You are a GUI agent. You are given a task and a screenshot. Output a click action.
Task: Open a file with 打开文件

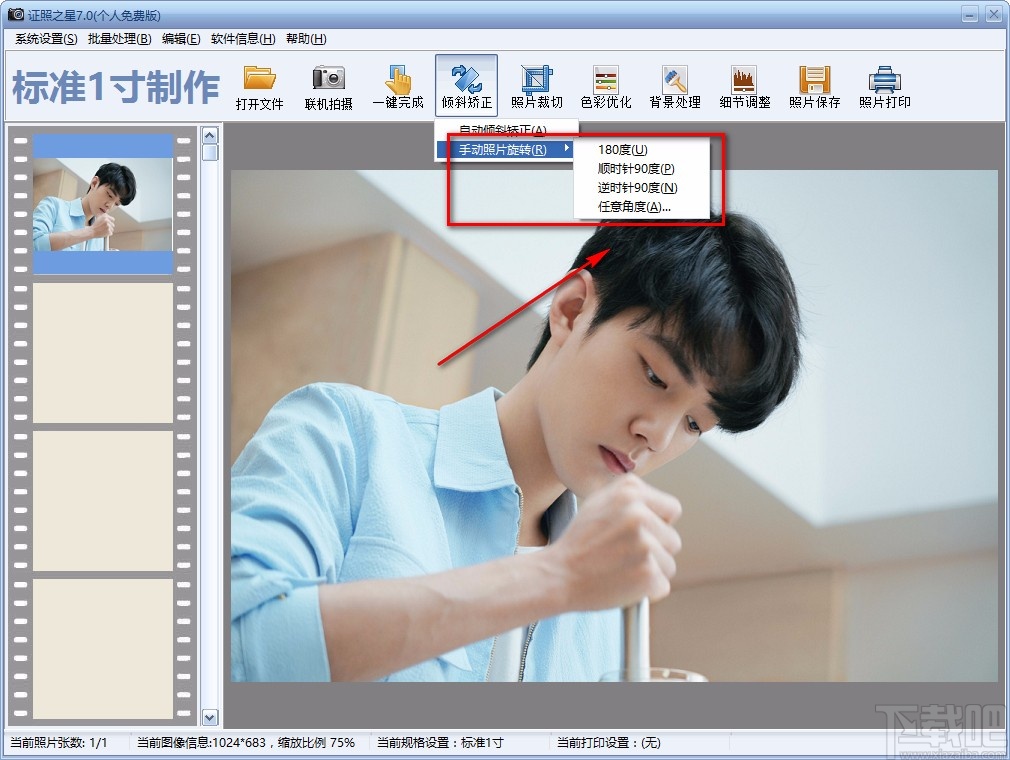pyautogui.click(x=259, y=85)
